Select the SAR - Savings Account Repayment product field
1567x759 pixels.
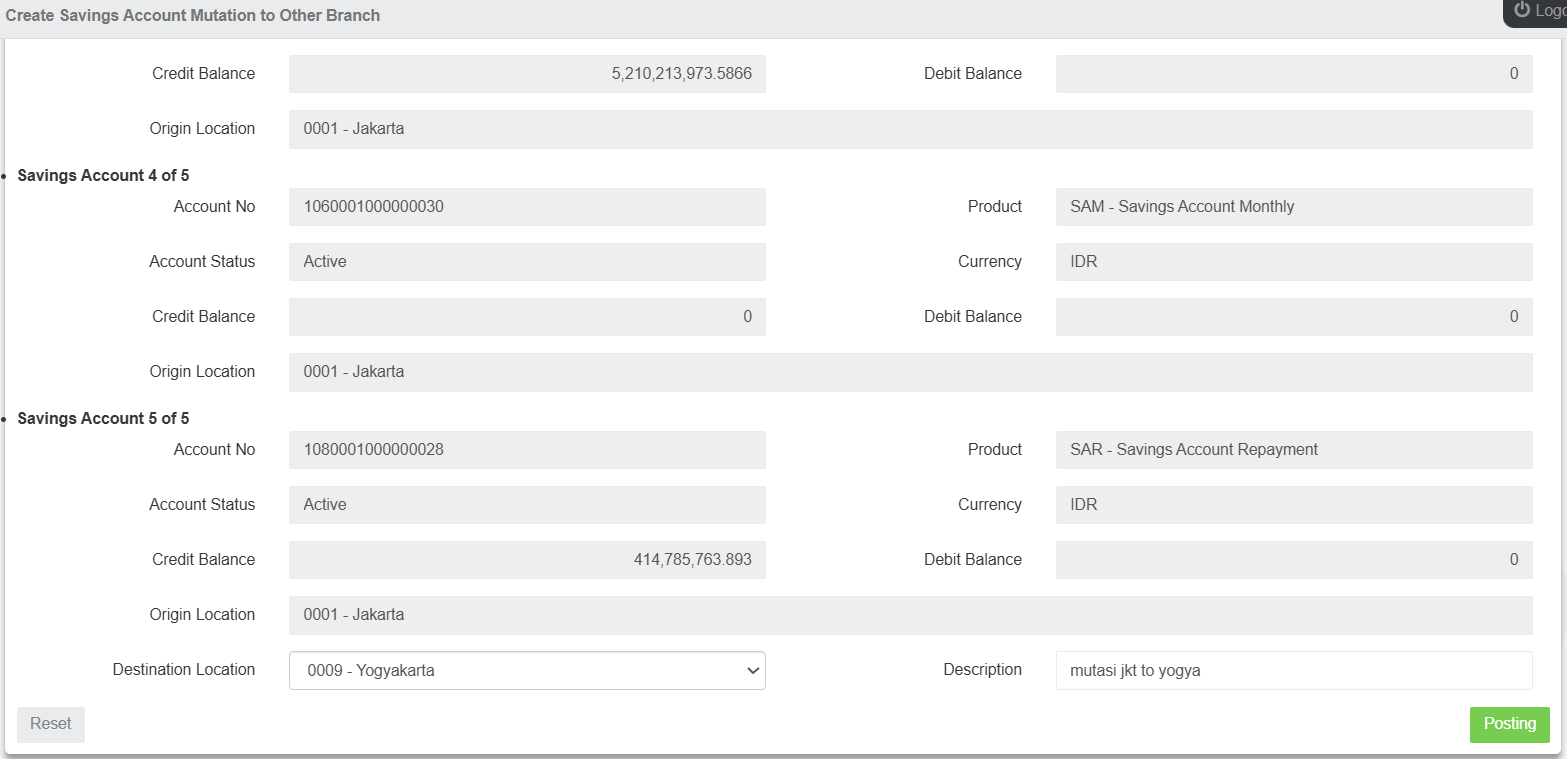tap(1293, 450)
